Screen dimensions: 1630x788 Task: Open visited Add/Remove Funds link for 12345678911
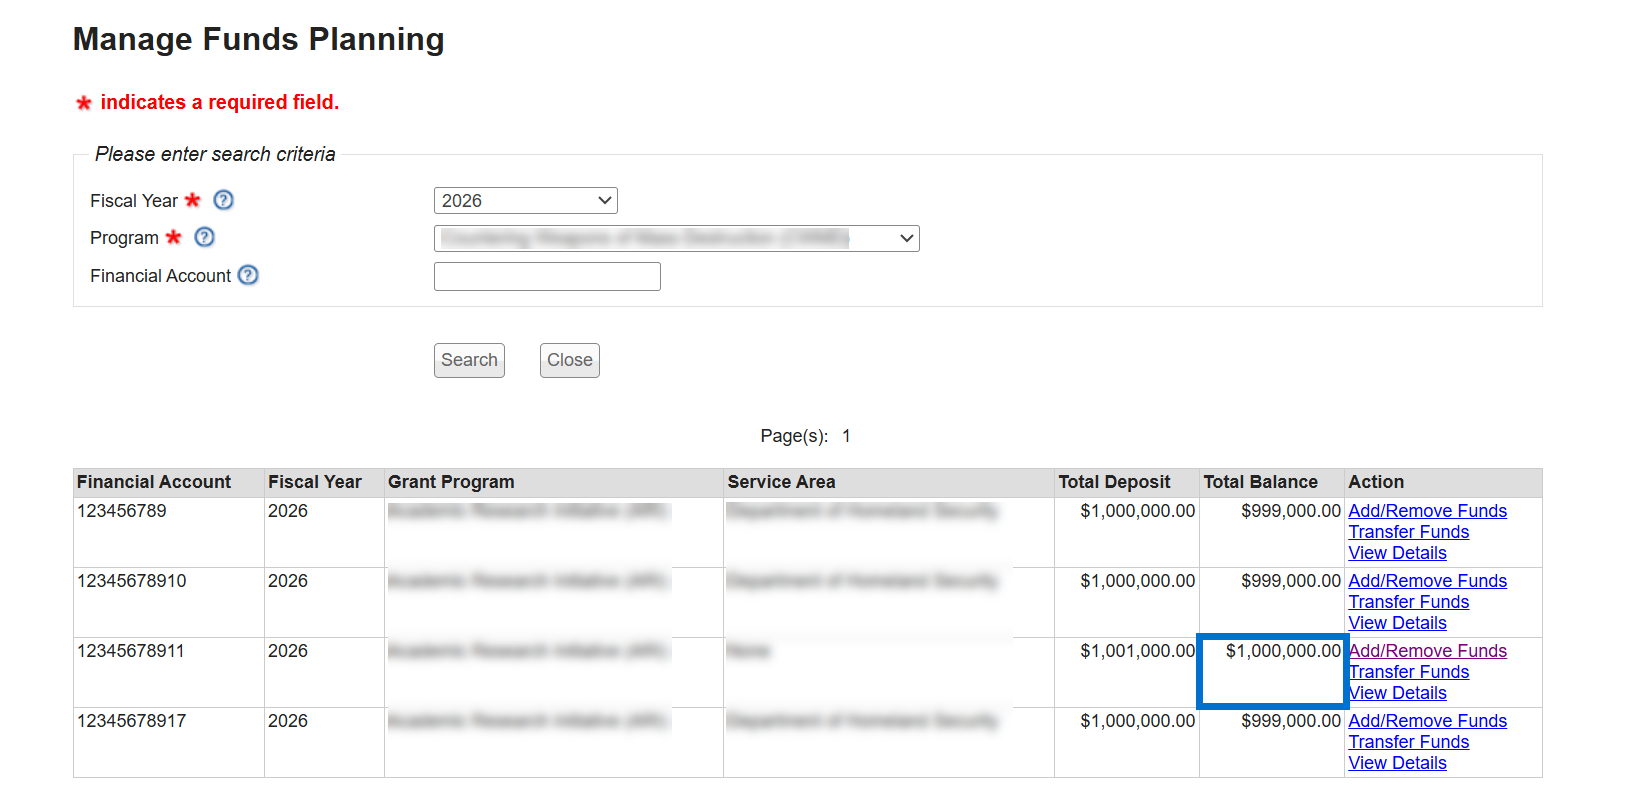[x=1428, y=651]
